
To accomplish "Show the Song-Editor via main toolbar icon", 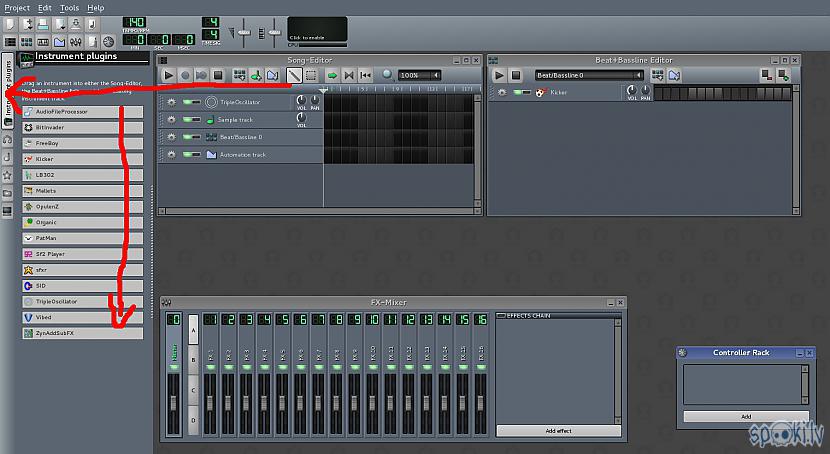I will point(10,41).
